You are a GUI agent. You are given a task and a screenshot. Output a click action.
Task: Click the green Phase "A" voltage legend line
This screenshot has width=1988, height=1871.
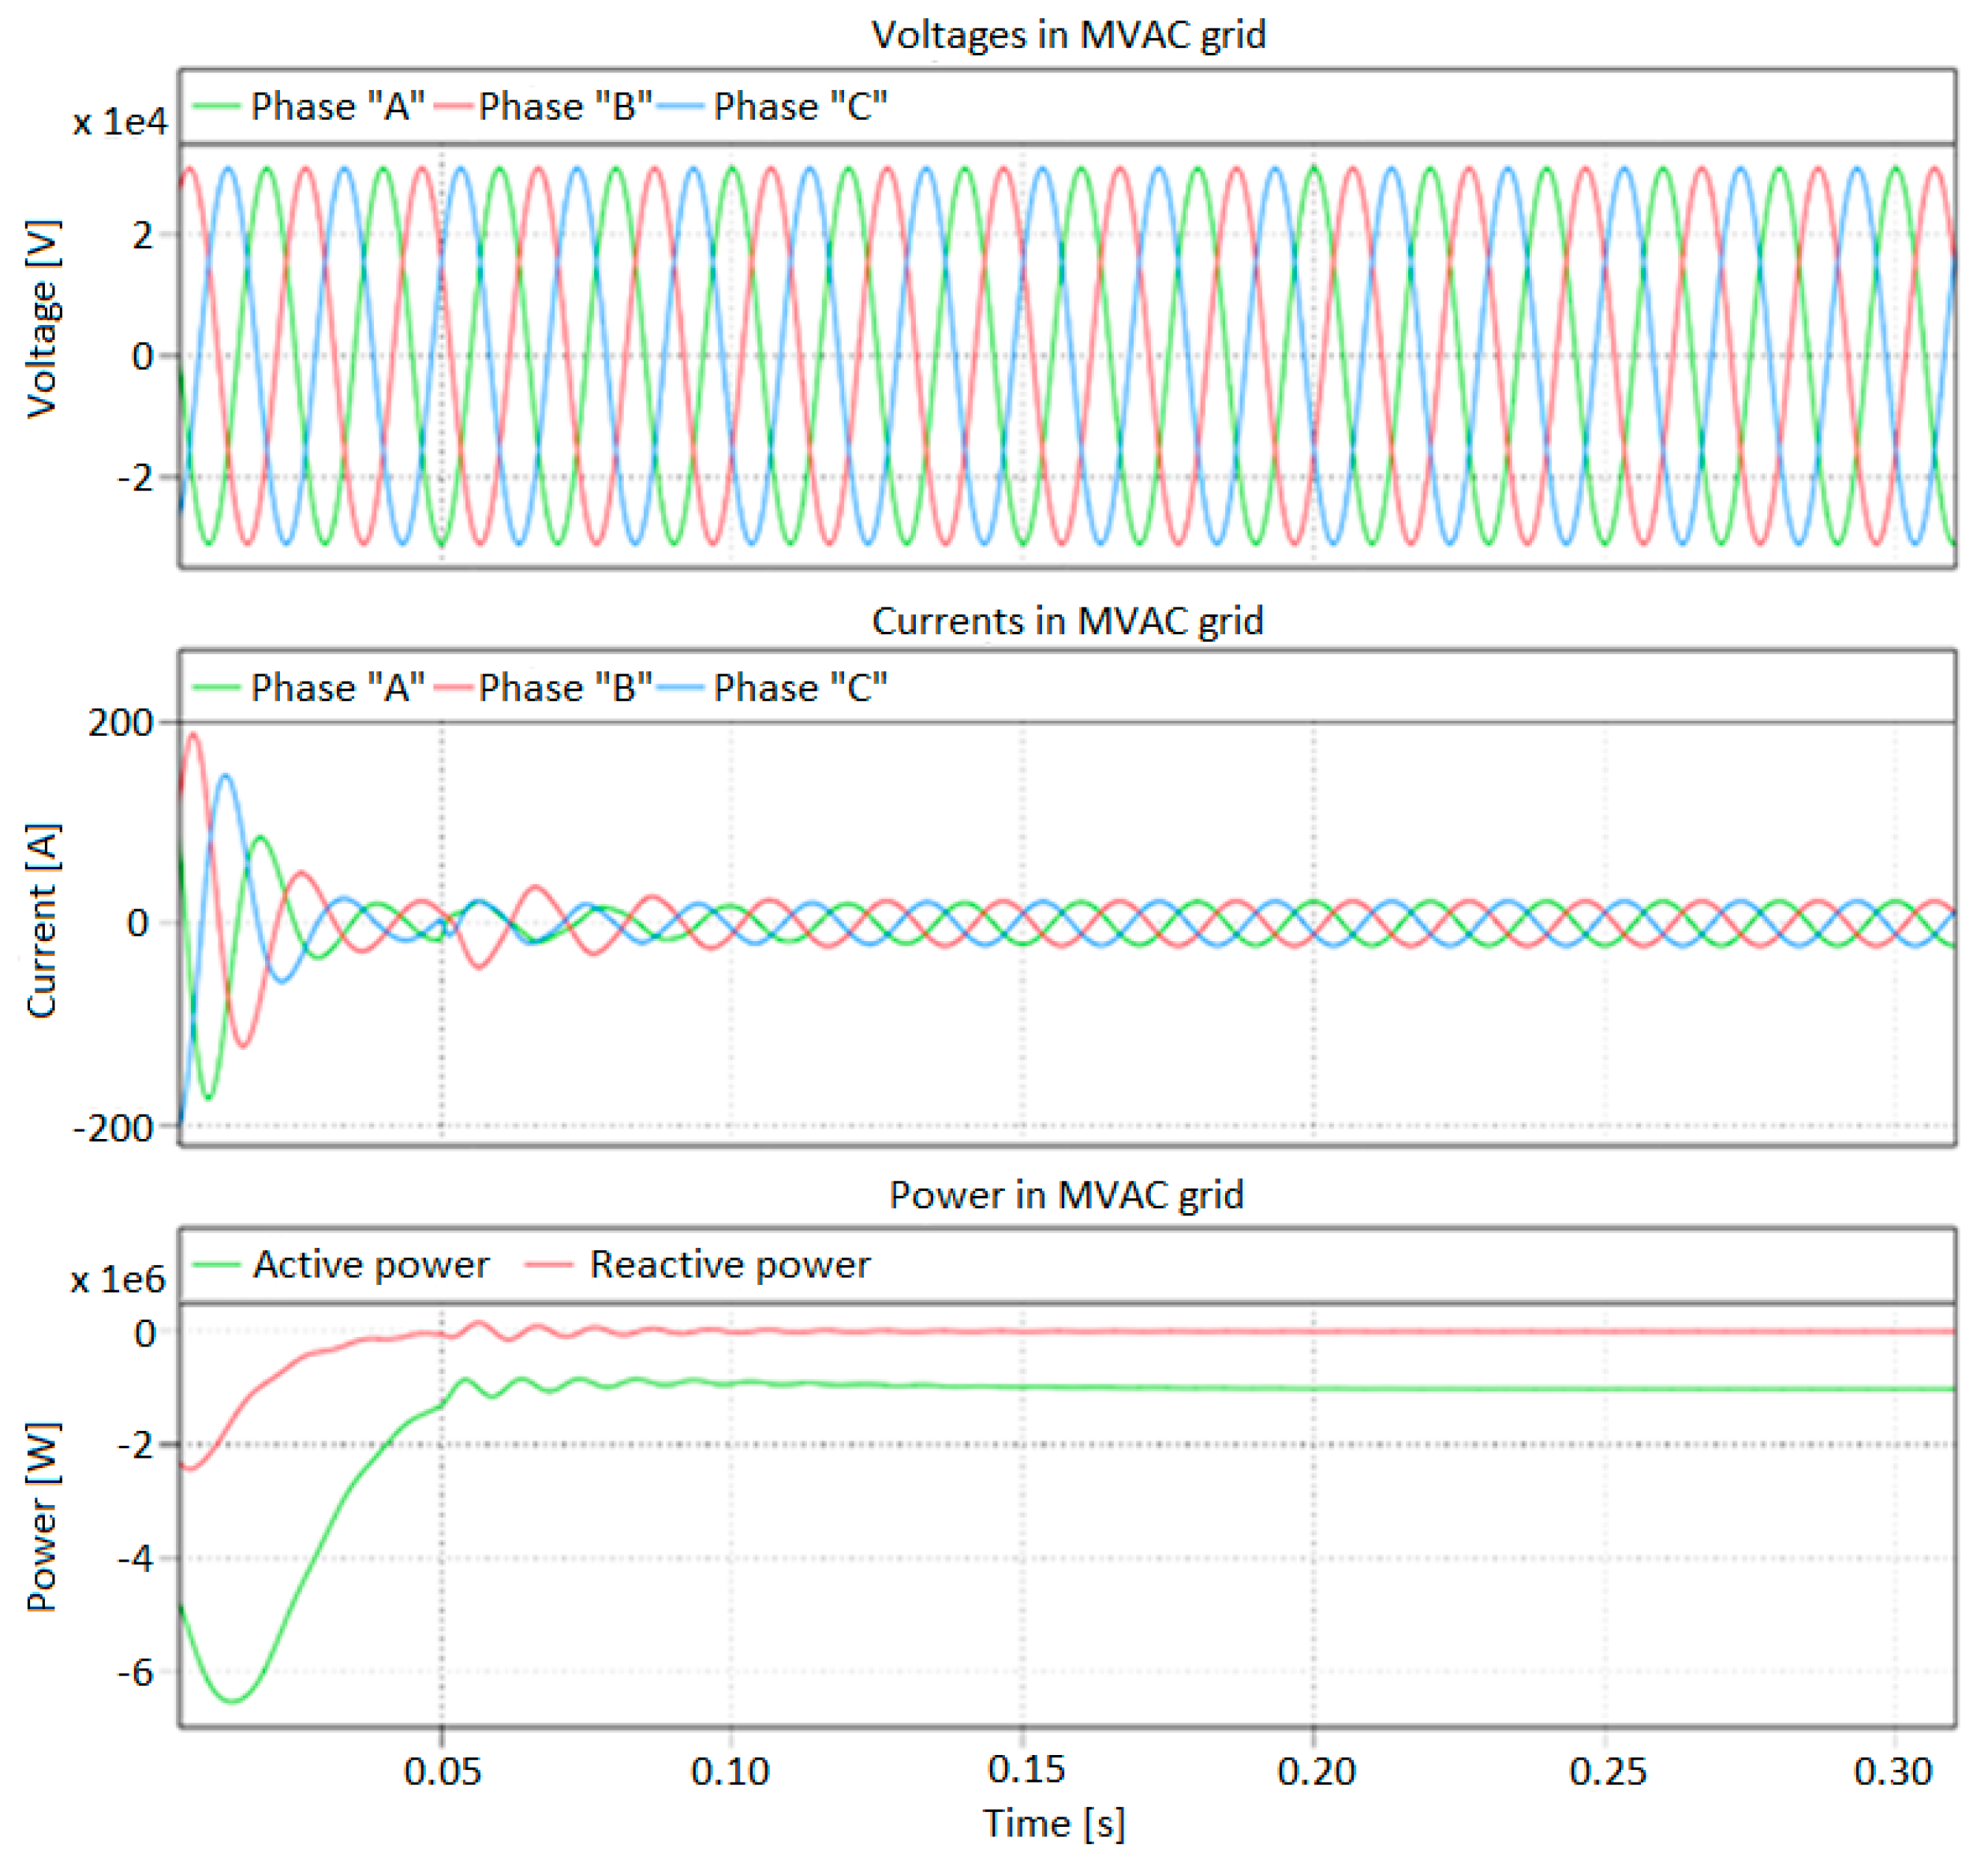coord(216,106)
